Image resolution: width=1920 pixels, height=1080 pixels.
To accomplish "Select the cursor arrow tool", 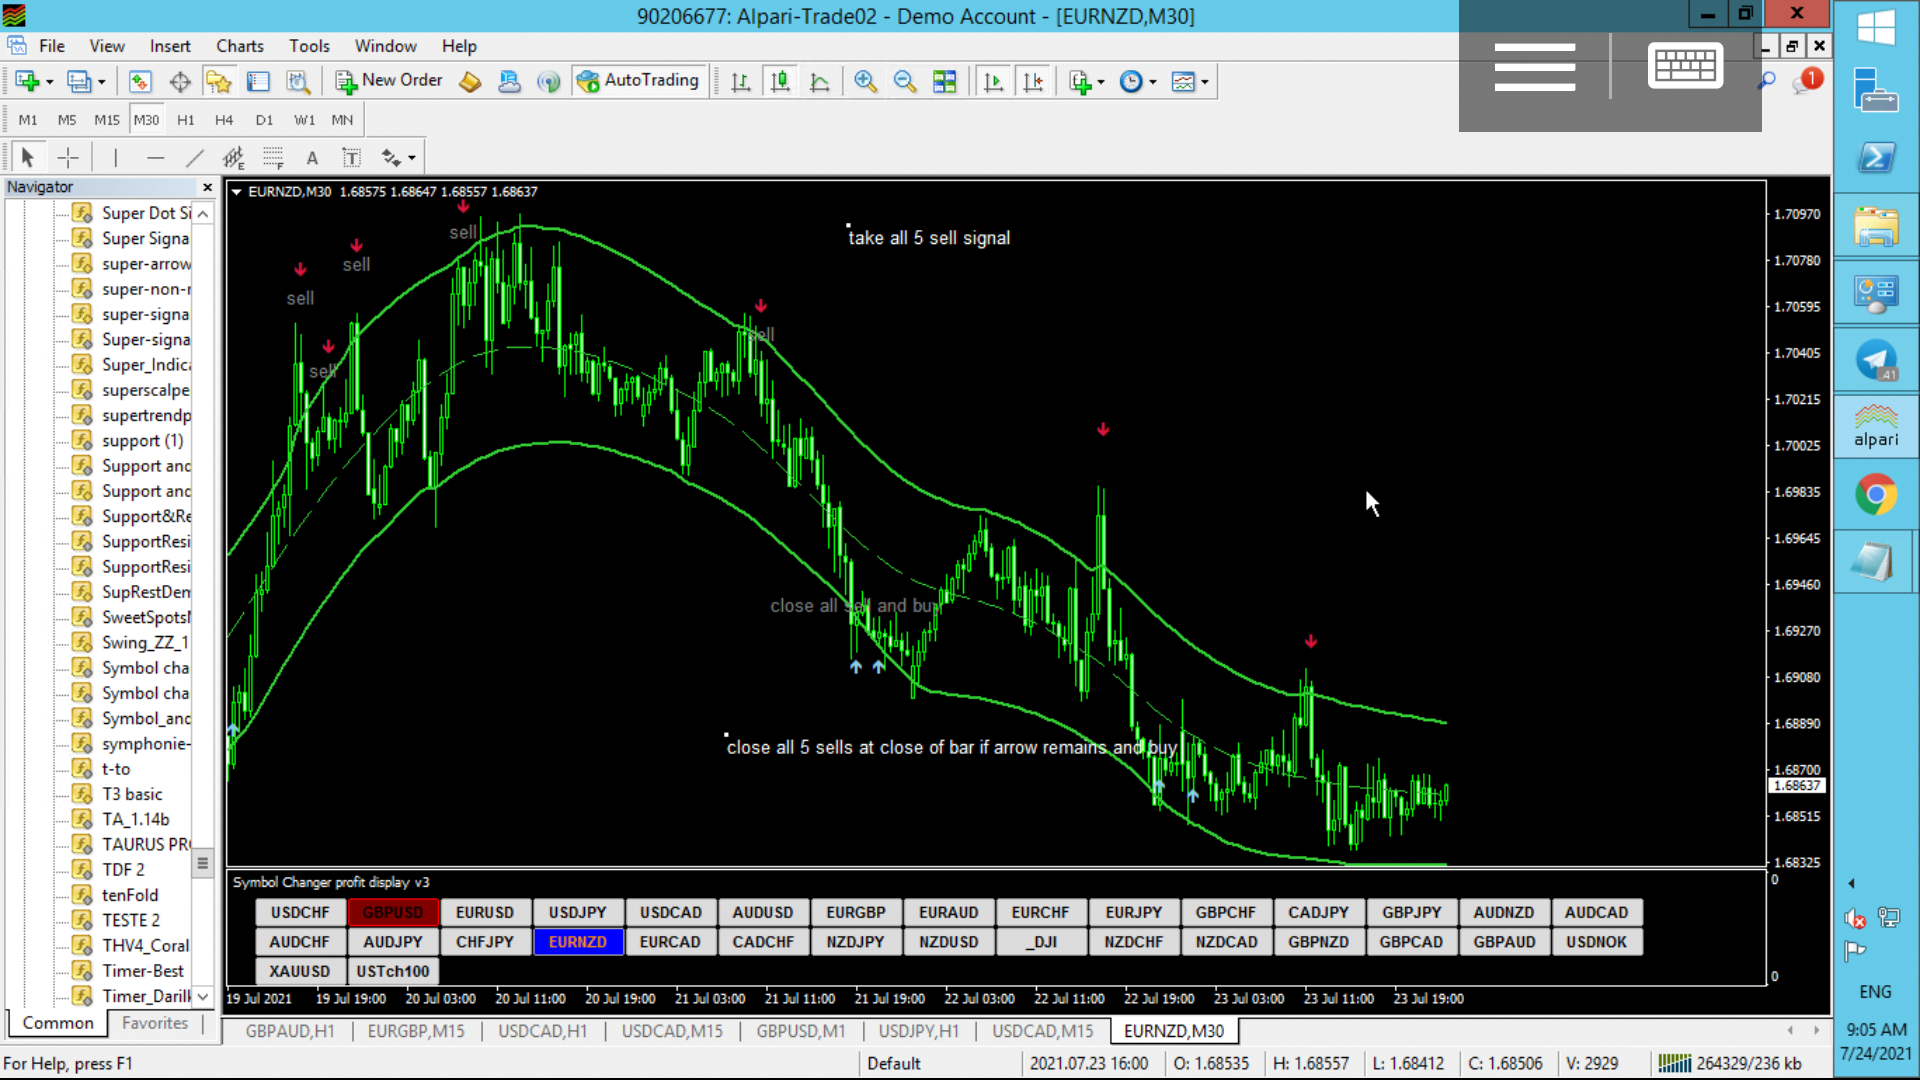I will [28, 157].
